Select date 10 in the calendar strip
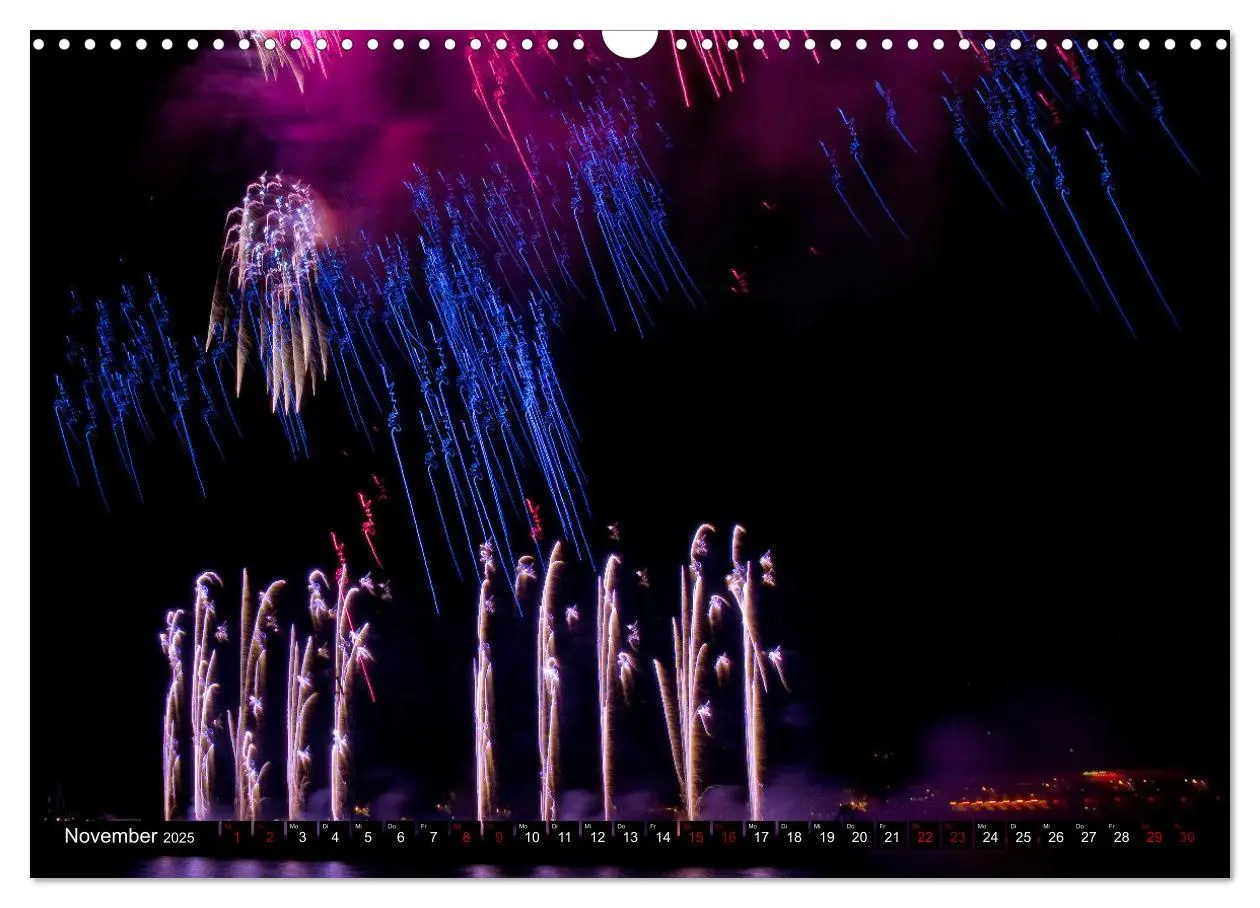1260x908 pixels. [532, 837]
